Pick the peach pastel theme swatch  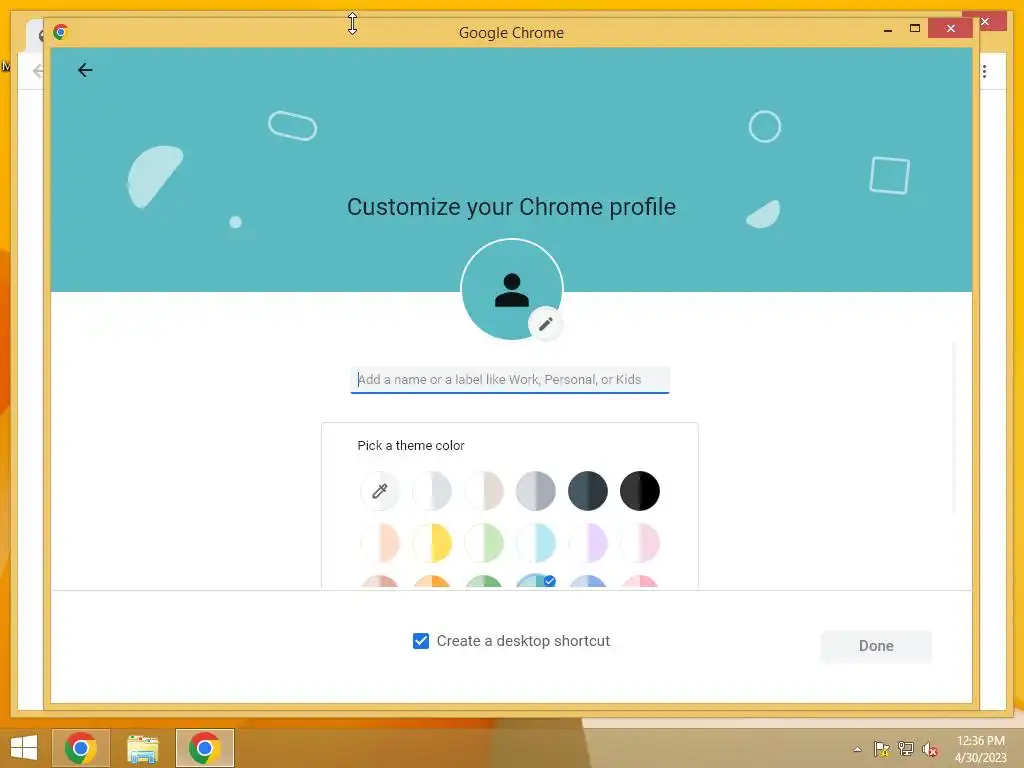pos(379,543)
